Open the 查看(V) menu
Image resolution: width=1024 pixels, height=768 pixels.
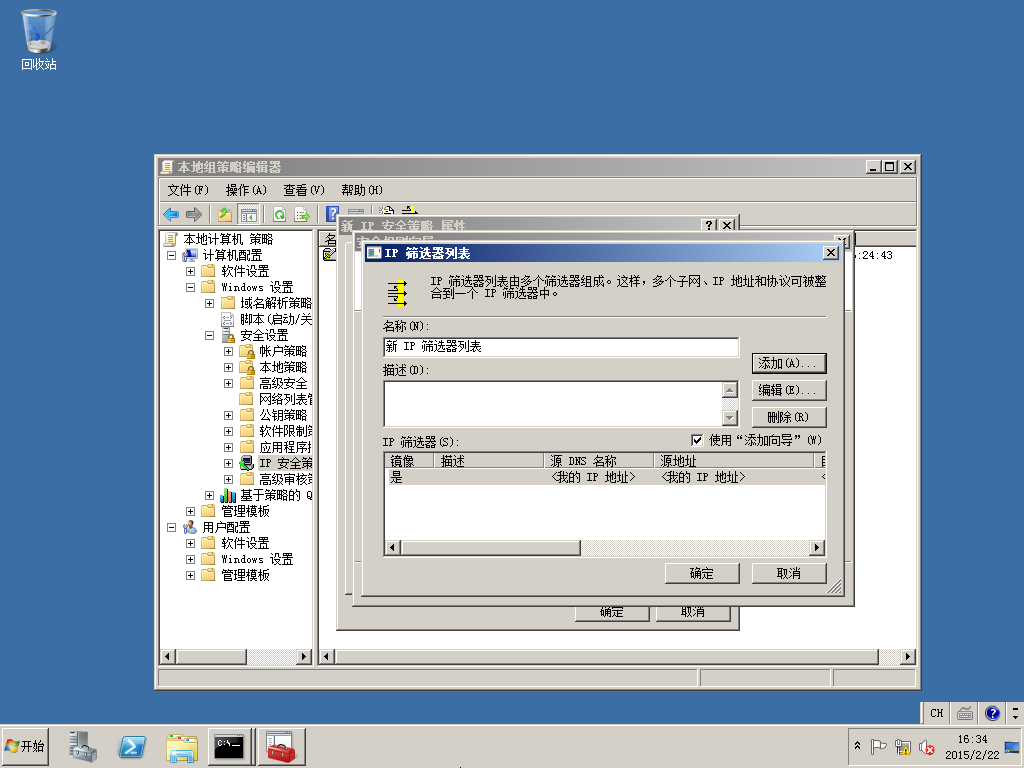304,190
